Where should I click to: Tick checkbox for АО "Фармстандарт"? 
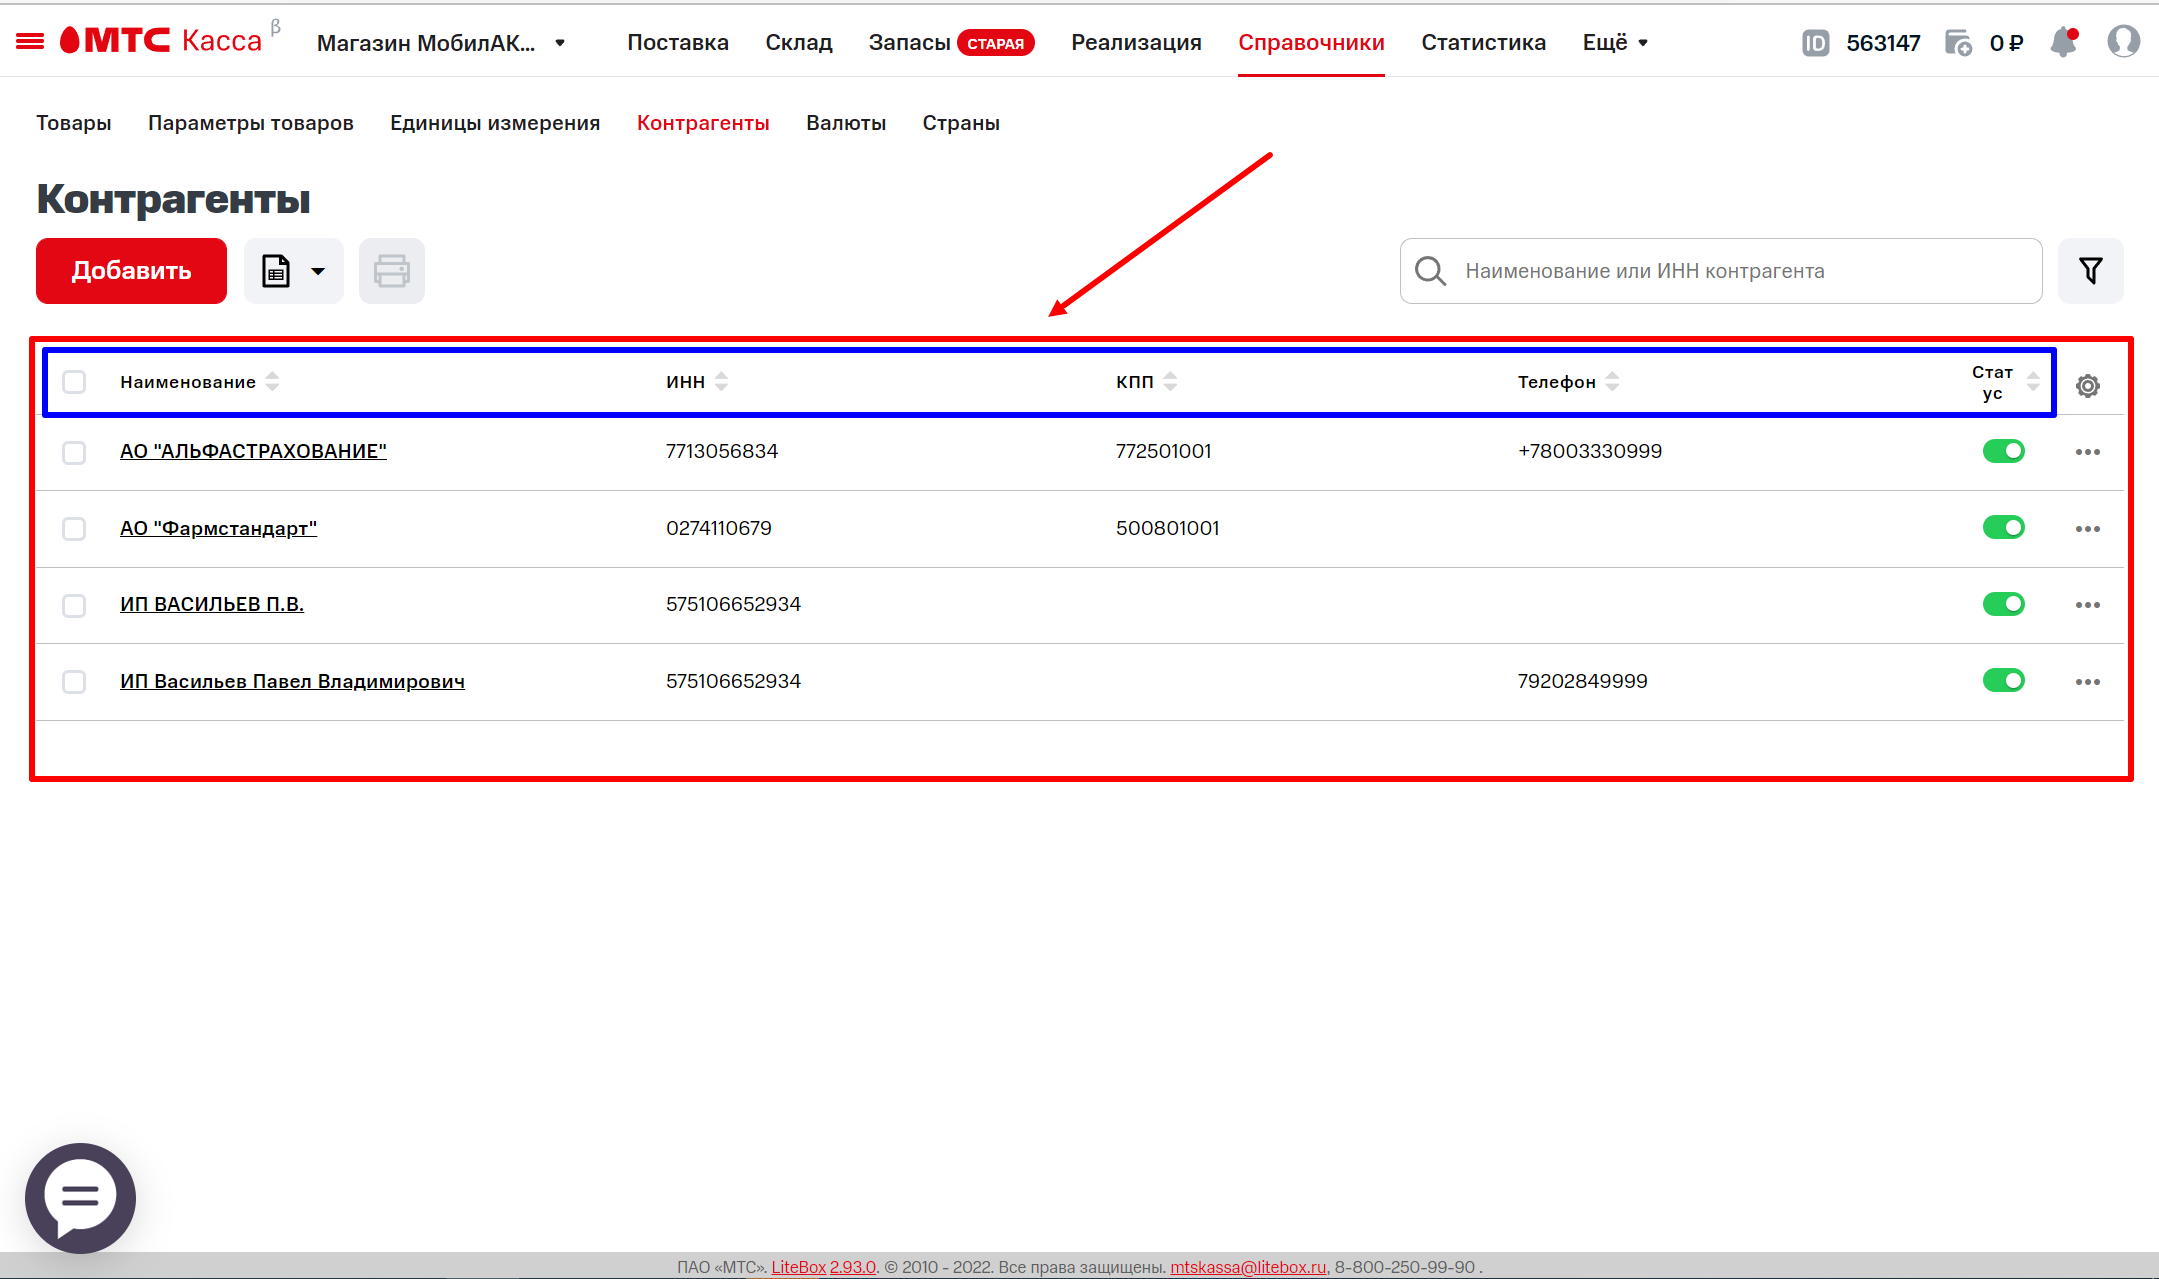[x=74, y=529]
